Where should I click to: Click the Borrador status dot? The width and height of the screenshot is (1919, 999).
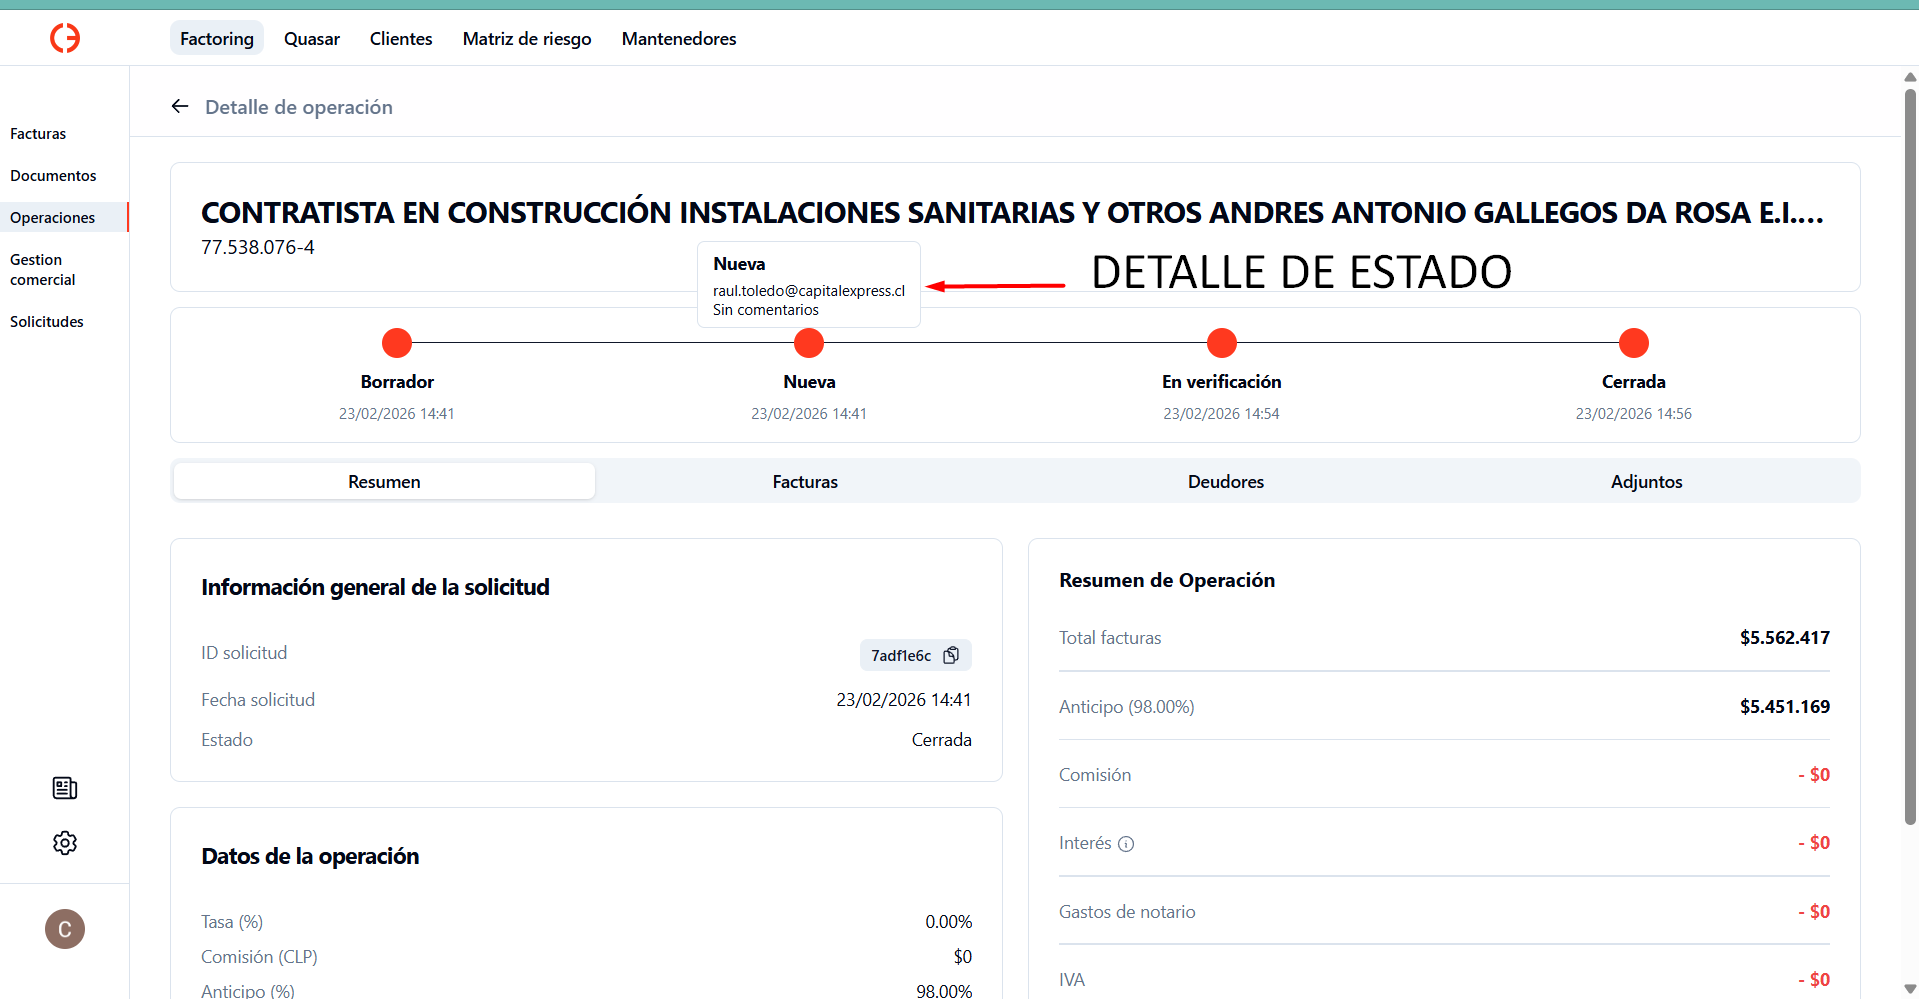coord(396,342)
